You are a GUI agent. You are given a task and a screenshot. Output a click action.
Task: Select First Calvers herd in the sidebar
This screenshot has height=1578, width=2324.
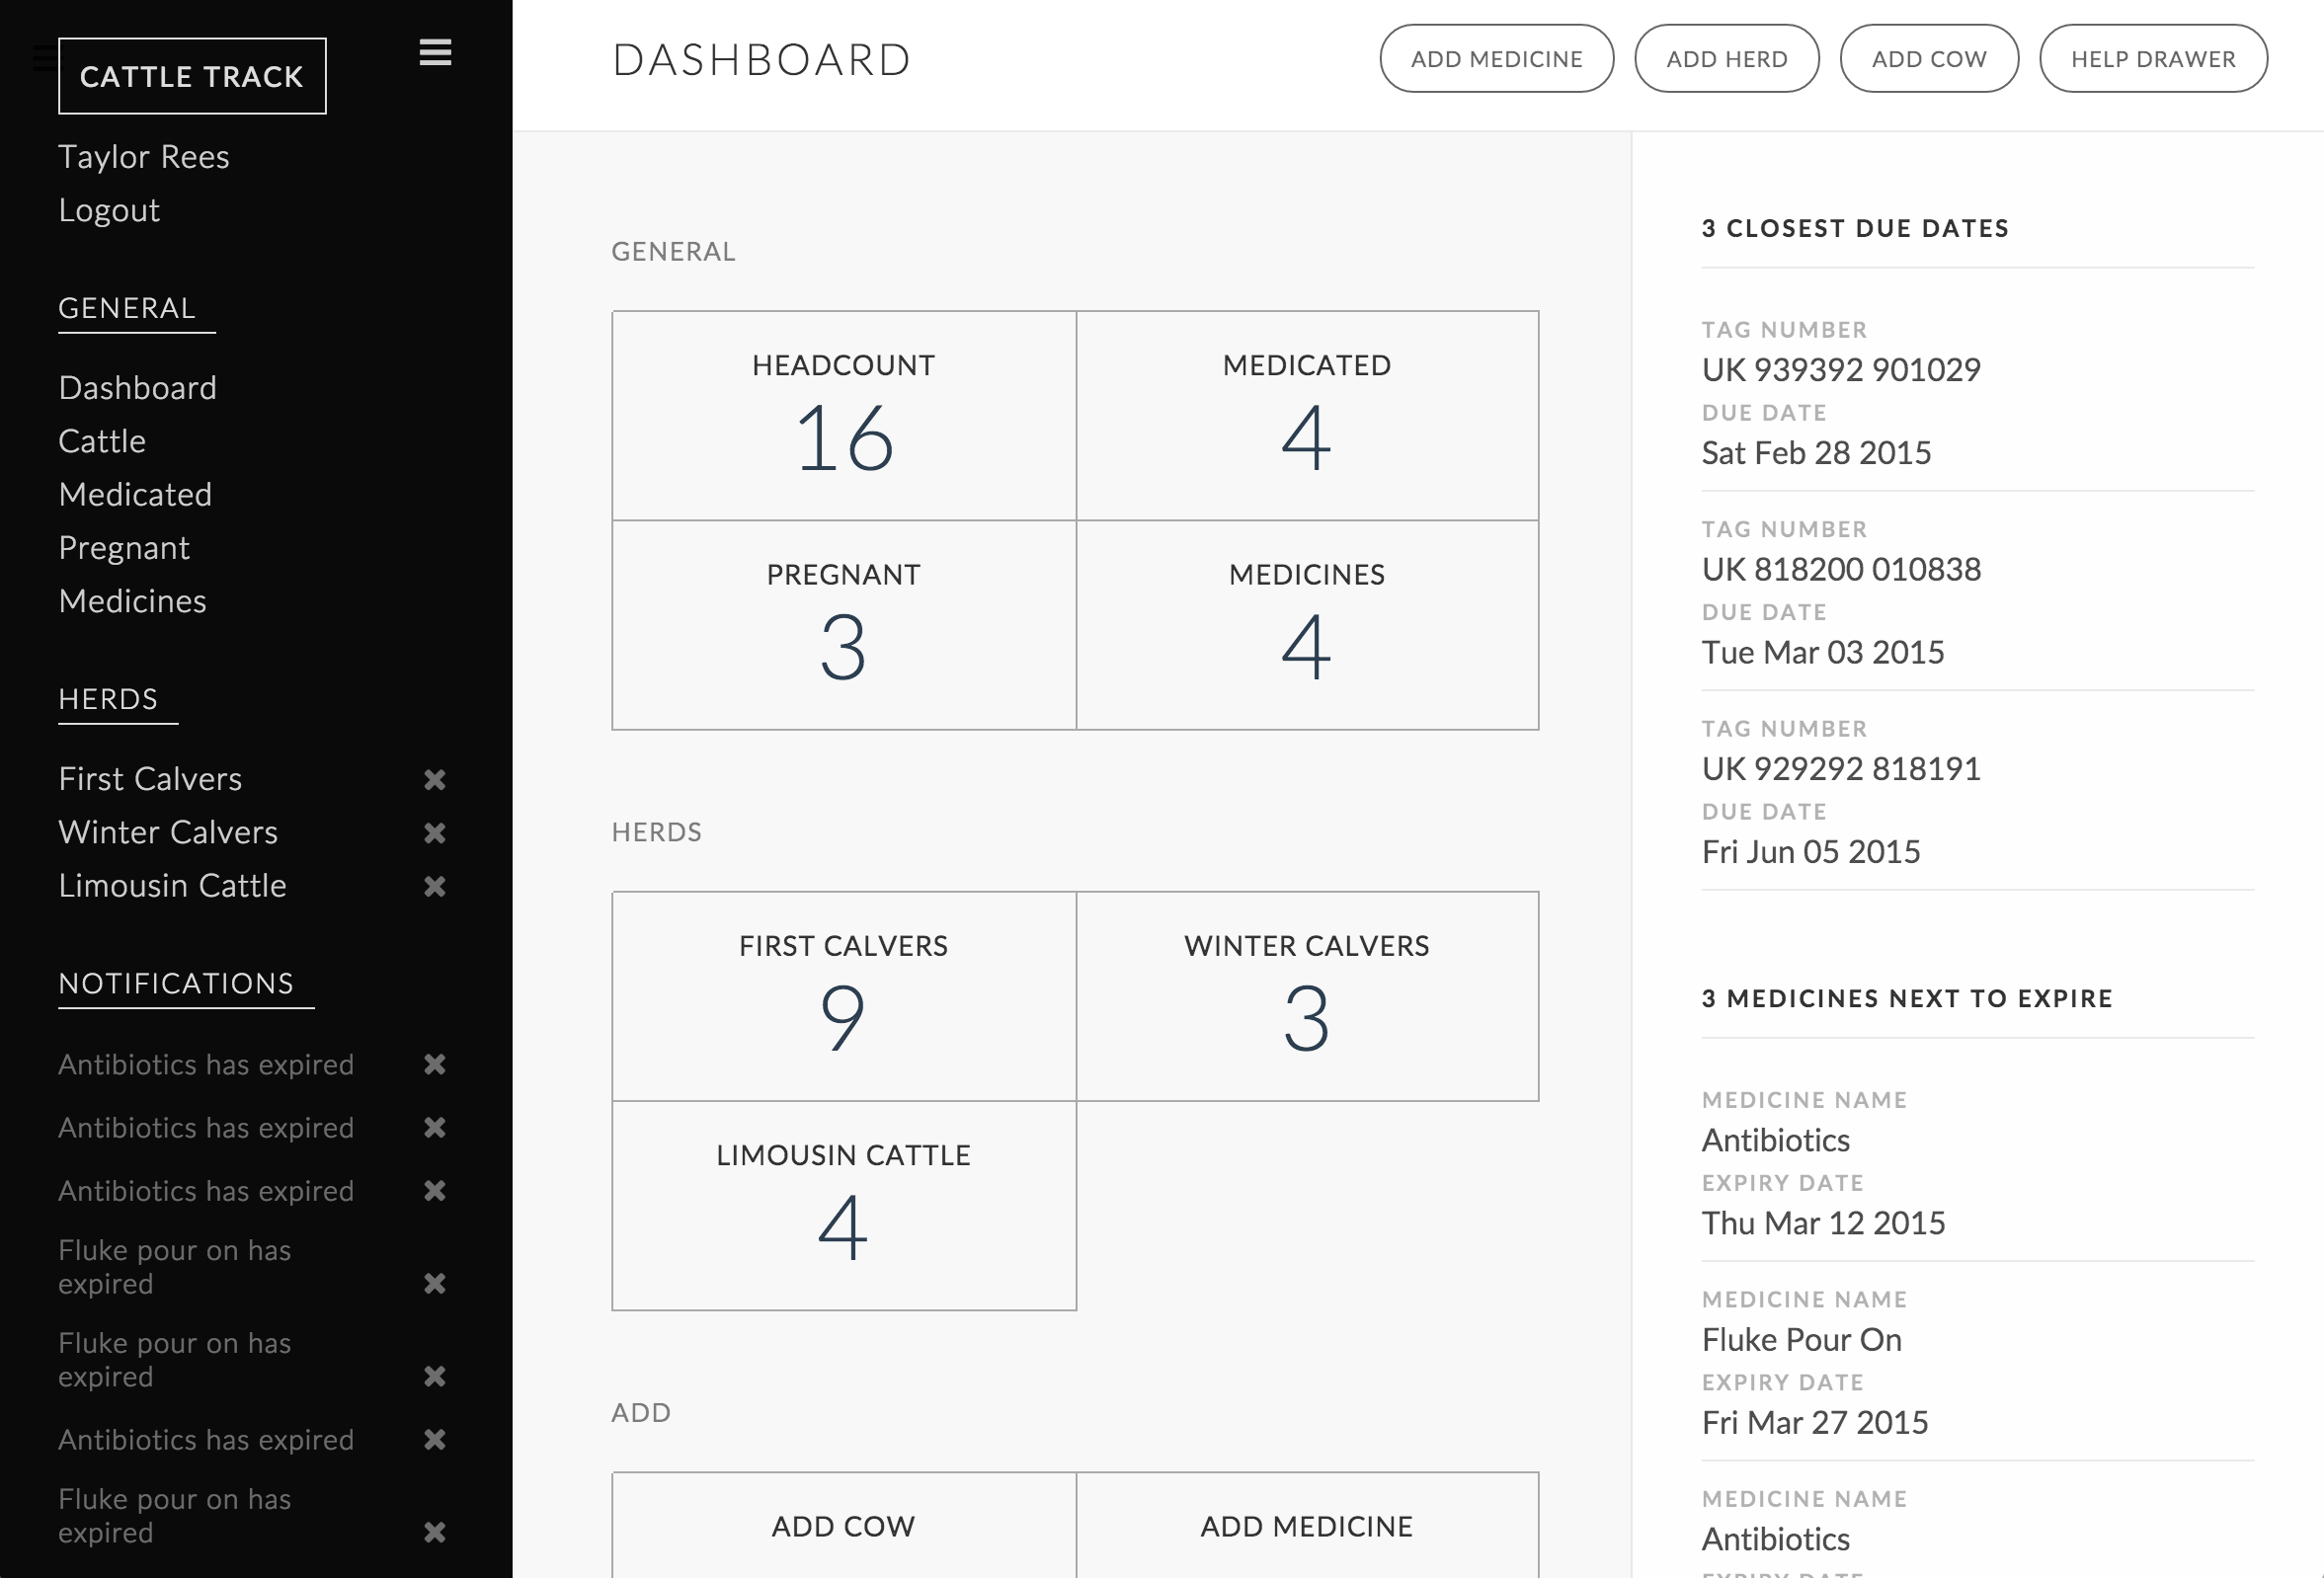tap(150, 779)
